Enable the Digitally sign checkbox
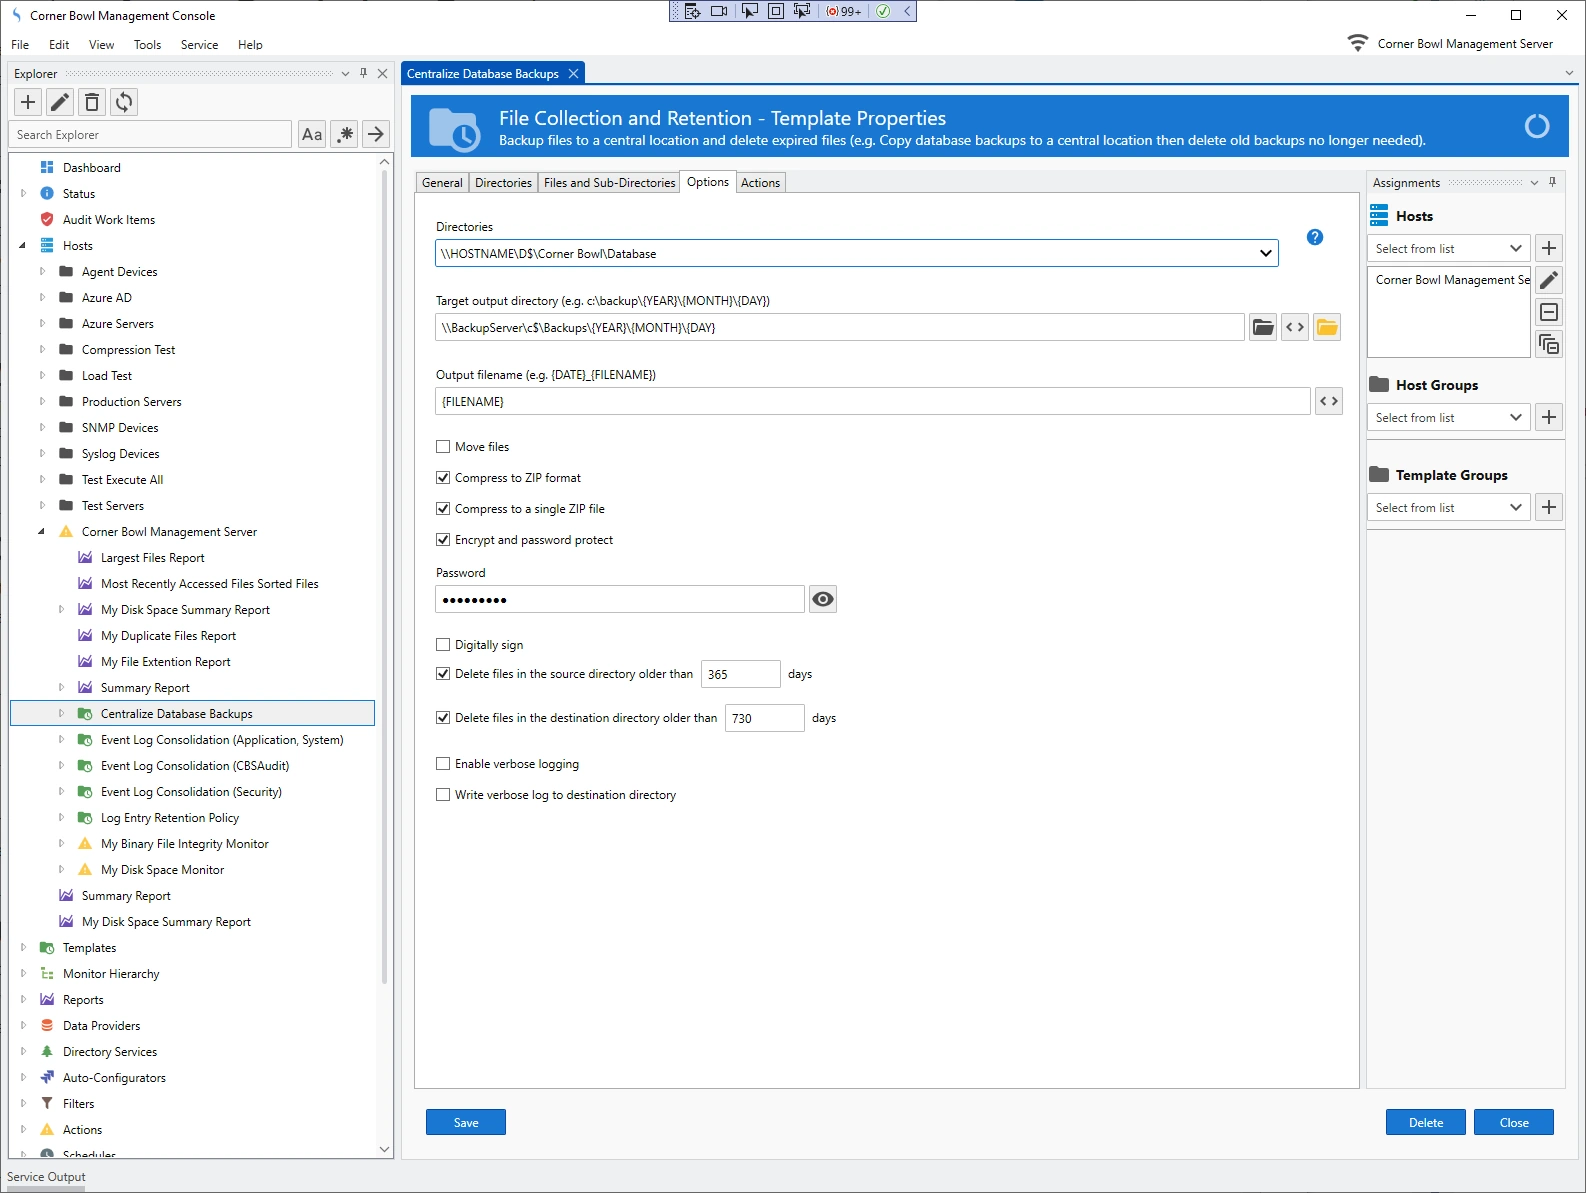Viewport: 1586px width, 1193px height. (443, 645)
